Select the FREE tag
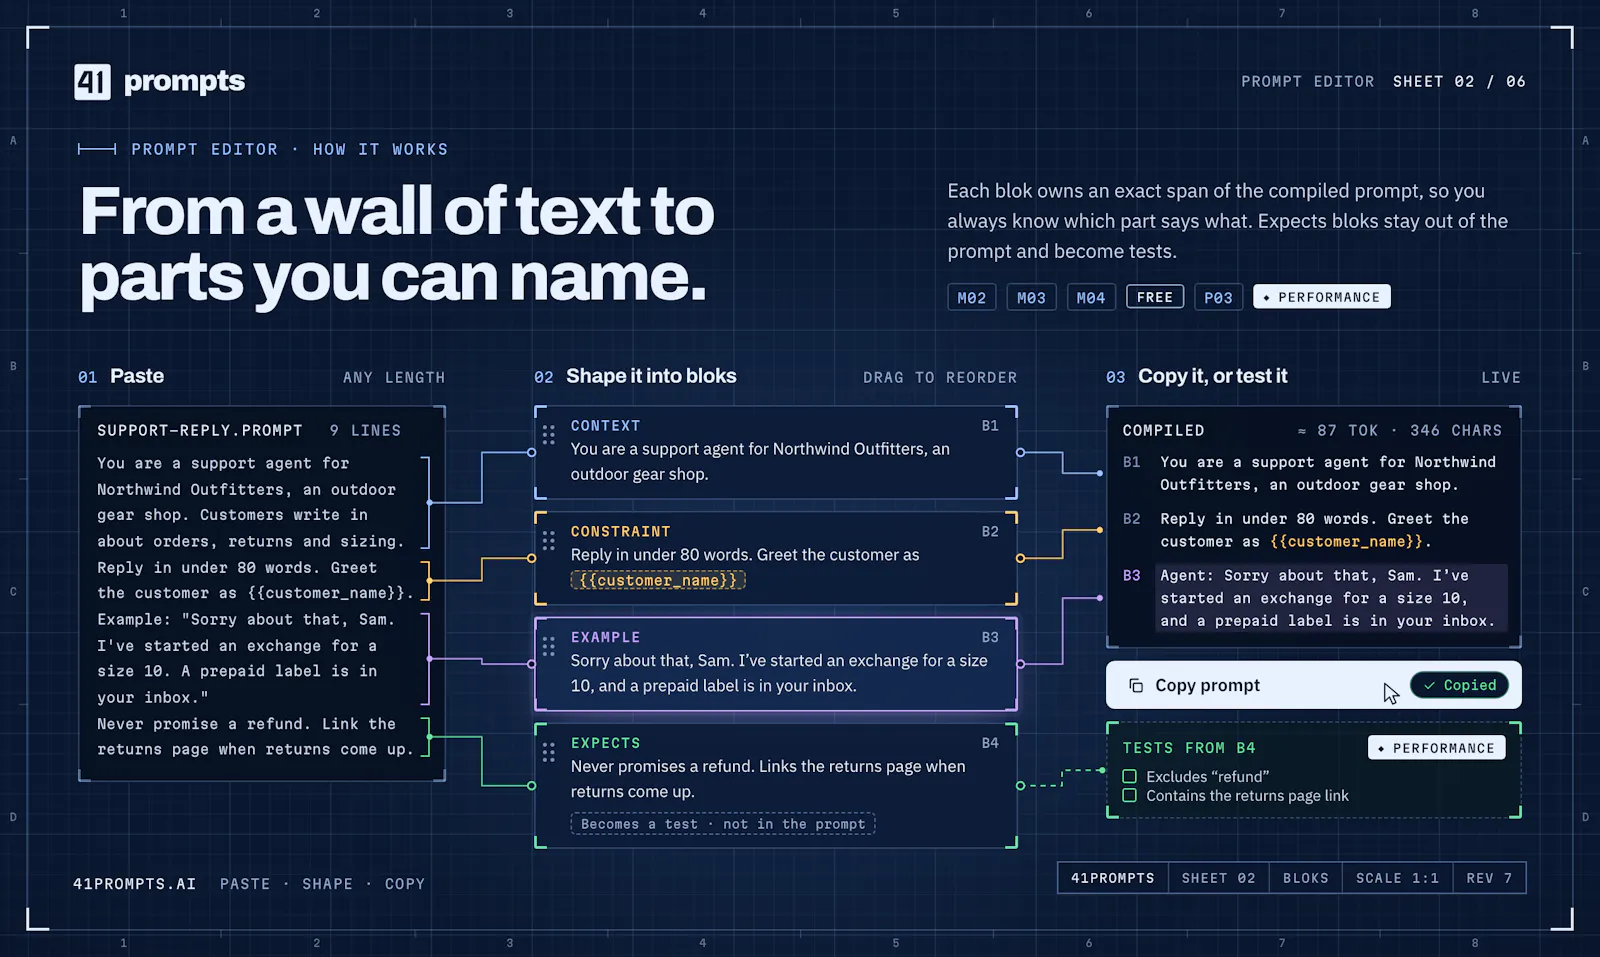The image size is (1600, 957). coord(1155,297)
